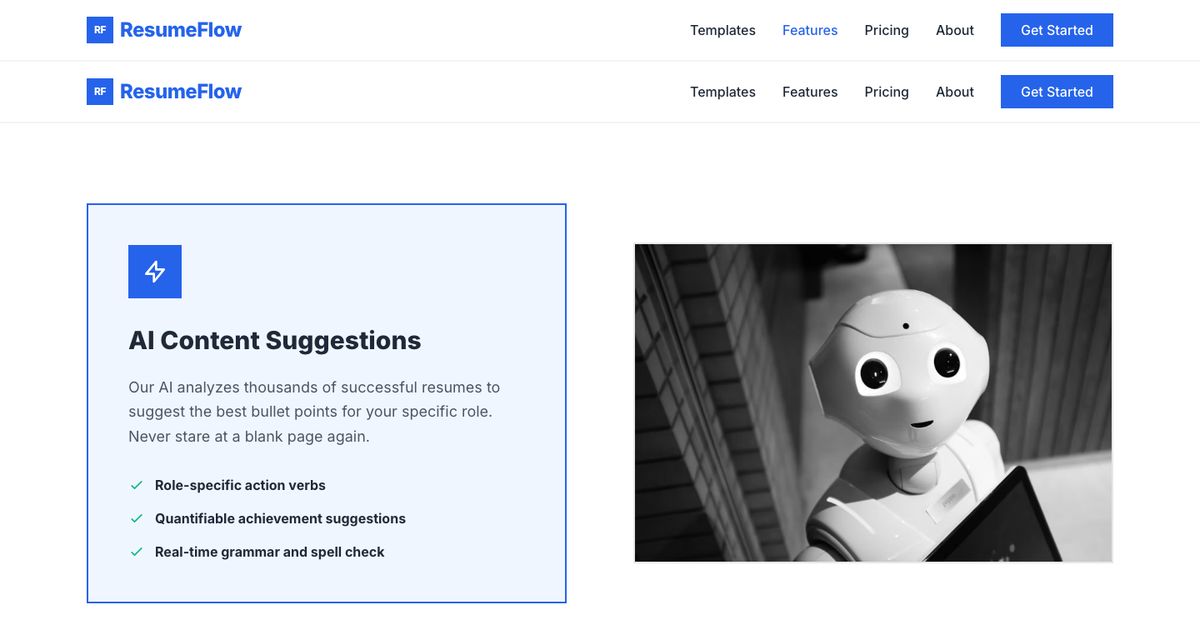Click the Quantifiable achievement suggestions text
1200x630 pixels.
click(x=280, y=518)
